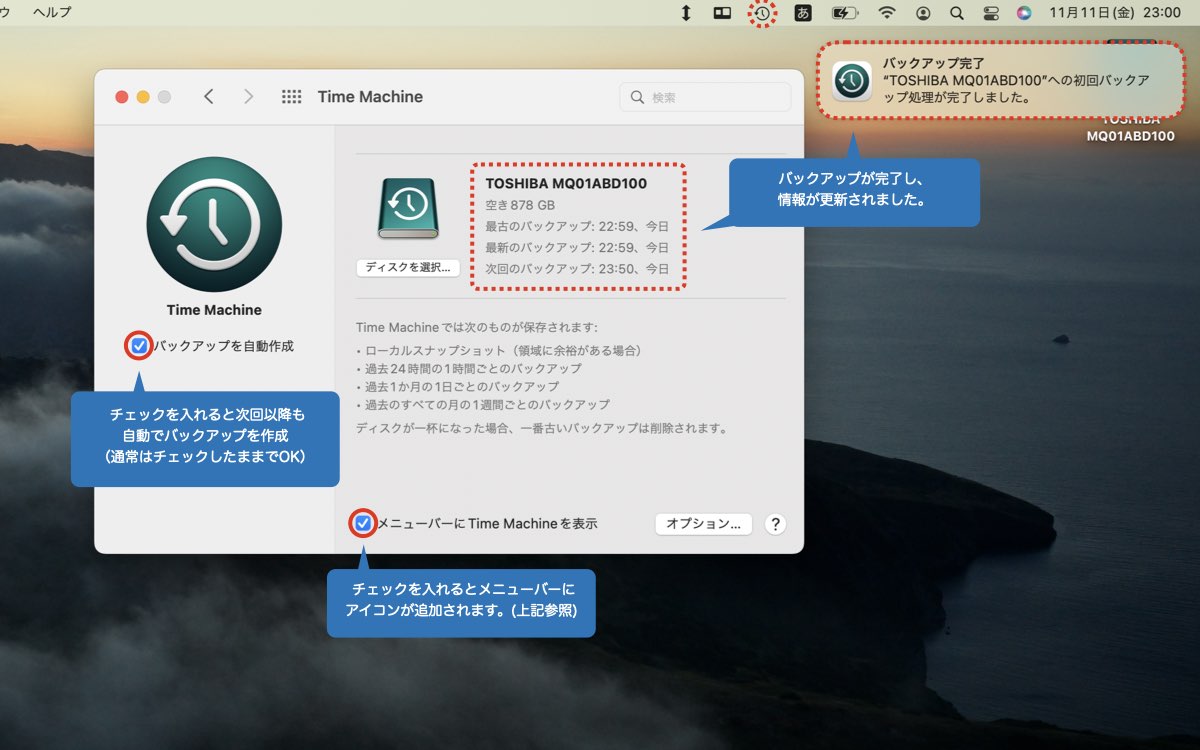This screenshot has width=1200, height=750.
Task: Open Spotlight search magnifier in menu bar
Action: click(957, 13)
